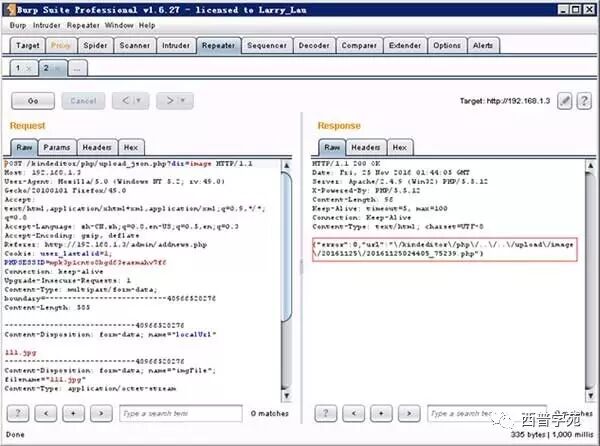Image resolution: width=600 pixels, height=446 pixels.
Task: Open the Burp menu
Action: pyautogui.click(x=18, y=26)
